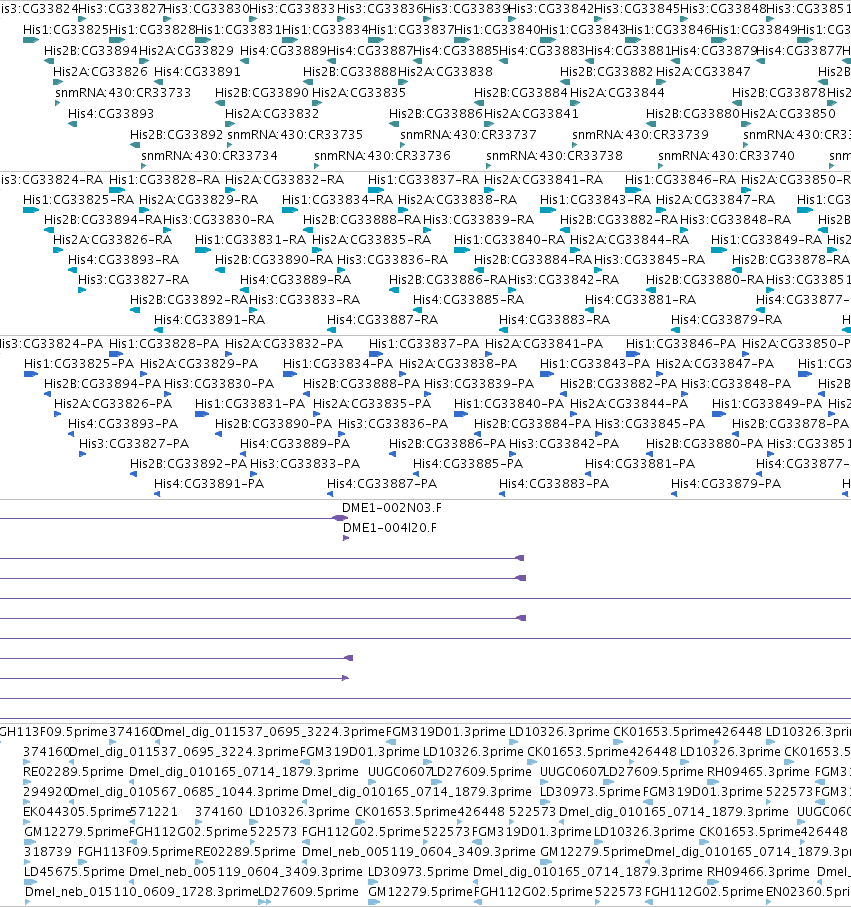
Task: Click the His1:CG33825-PA protein glyph
Action: 31,374
